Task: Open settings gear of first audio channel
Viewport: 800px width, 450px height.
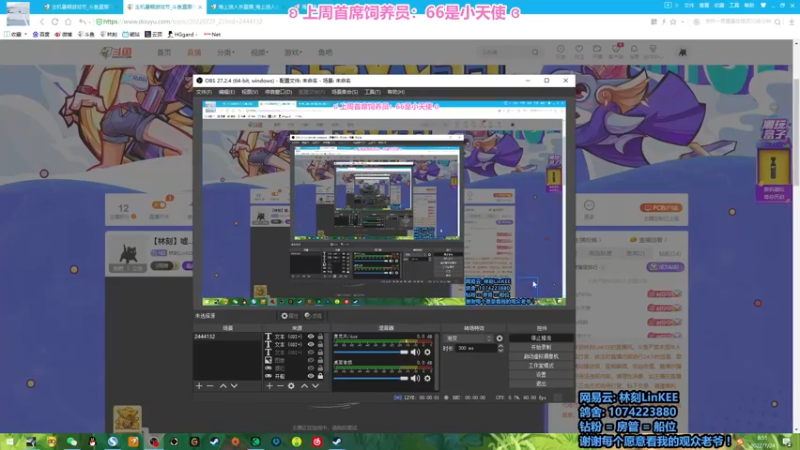Action: (x=428, y=352)
